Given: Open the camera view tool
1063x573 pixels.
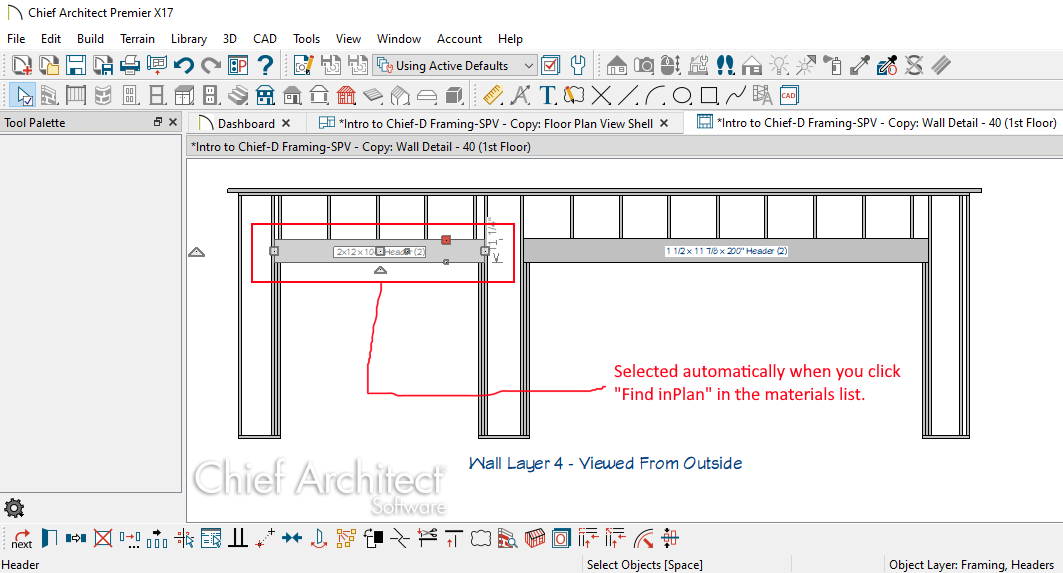Looking at the screenshot, I should pyautogui.click(x=644, y=66).
